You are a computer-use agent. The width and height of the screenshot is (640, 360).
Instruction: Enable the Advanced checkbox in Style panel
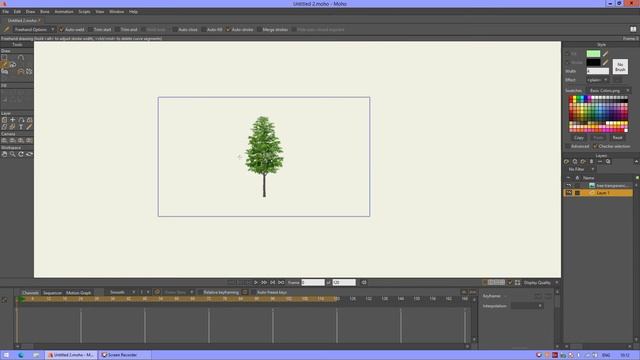pyautogui.click(x=568, y=146)
